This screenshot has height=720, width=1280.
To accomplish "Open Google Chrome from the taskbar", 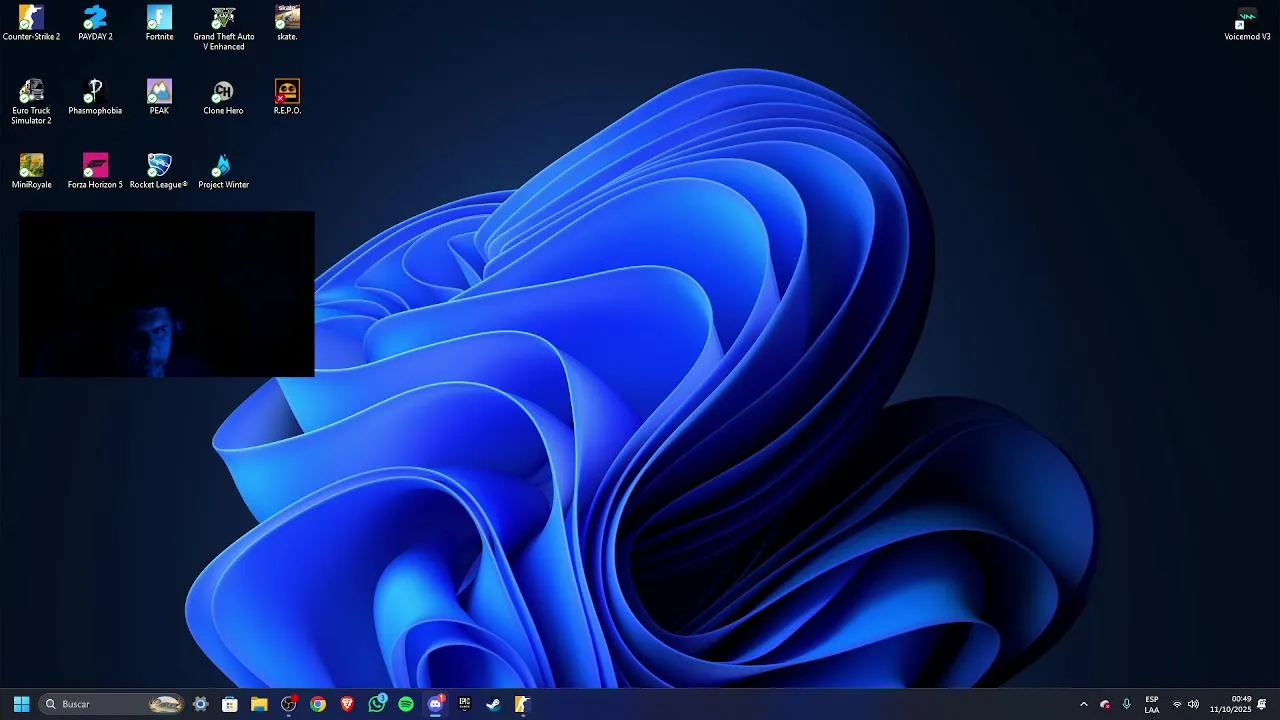I will click(318, 704).
